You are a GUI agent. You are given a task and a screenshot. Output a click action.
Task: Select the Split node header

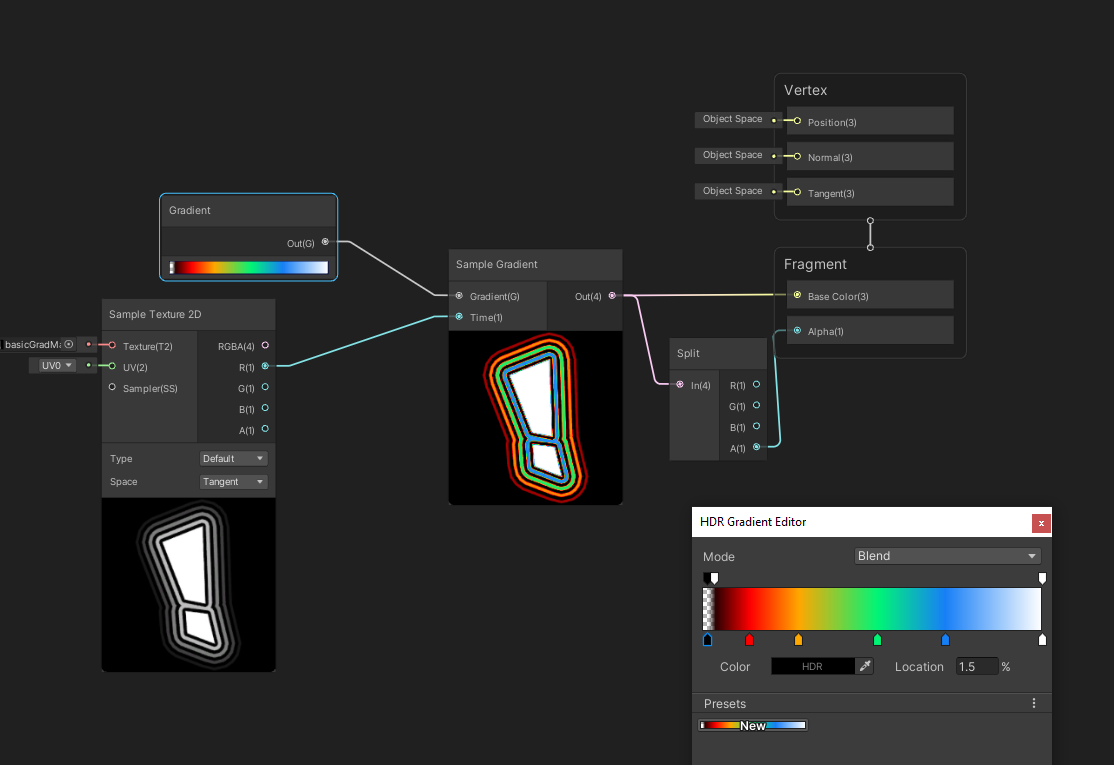point(688,353)
